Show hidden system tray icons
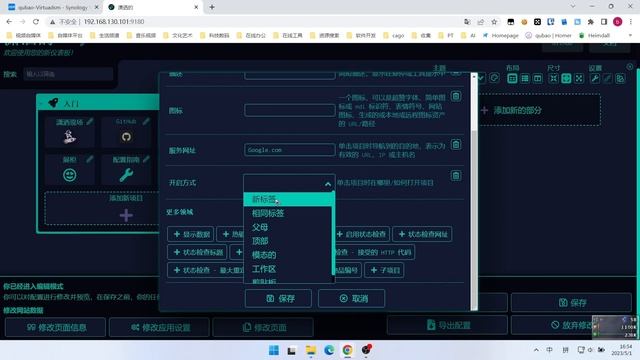The height and width of the screenshot is (360, 640). pos(536,350)
